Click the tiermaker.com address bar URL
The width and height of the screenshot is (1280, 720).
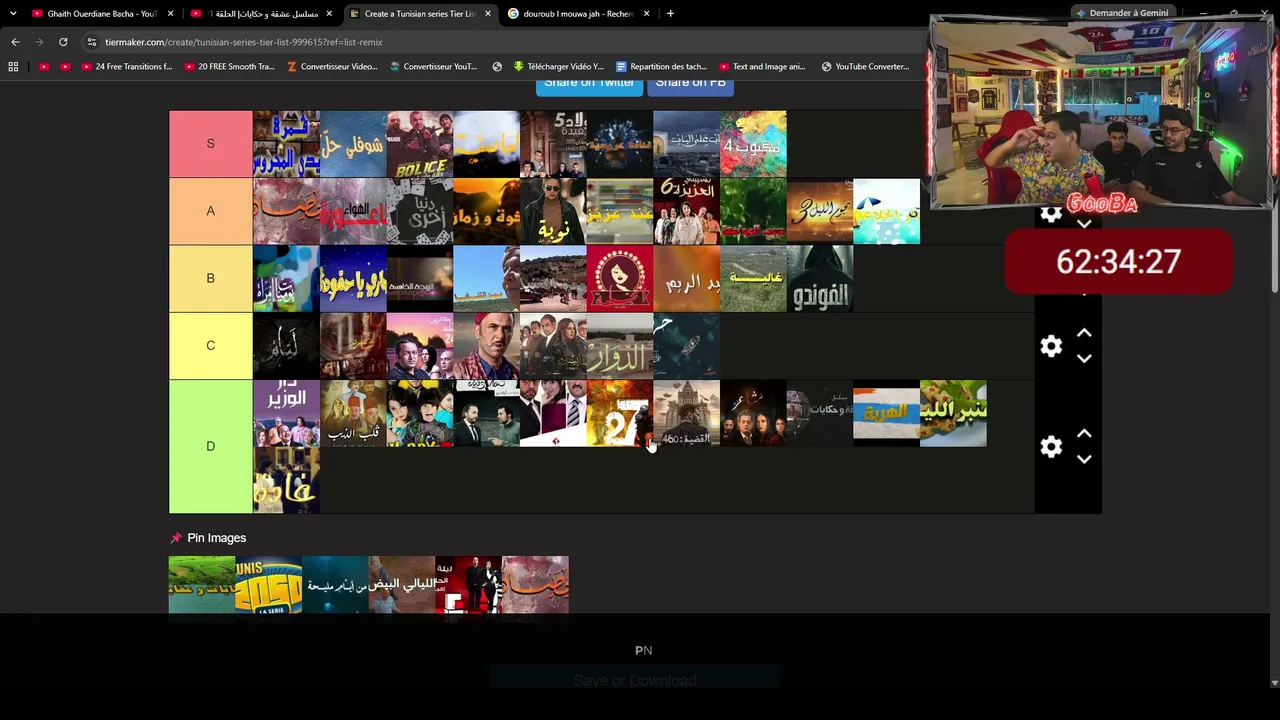tap(244, 42)
